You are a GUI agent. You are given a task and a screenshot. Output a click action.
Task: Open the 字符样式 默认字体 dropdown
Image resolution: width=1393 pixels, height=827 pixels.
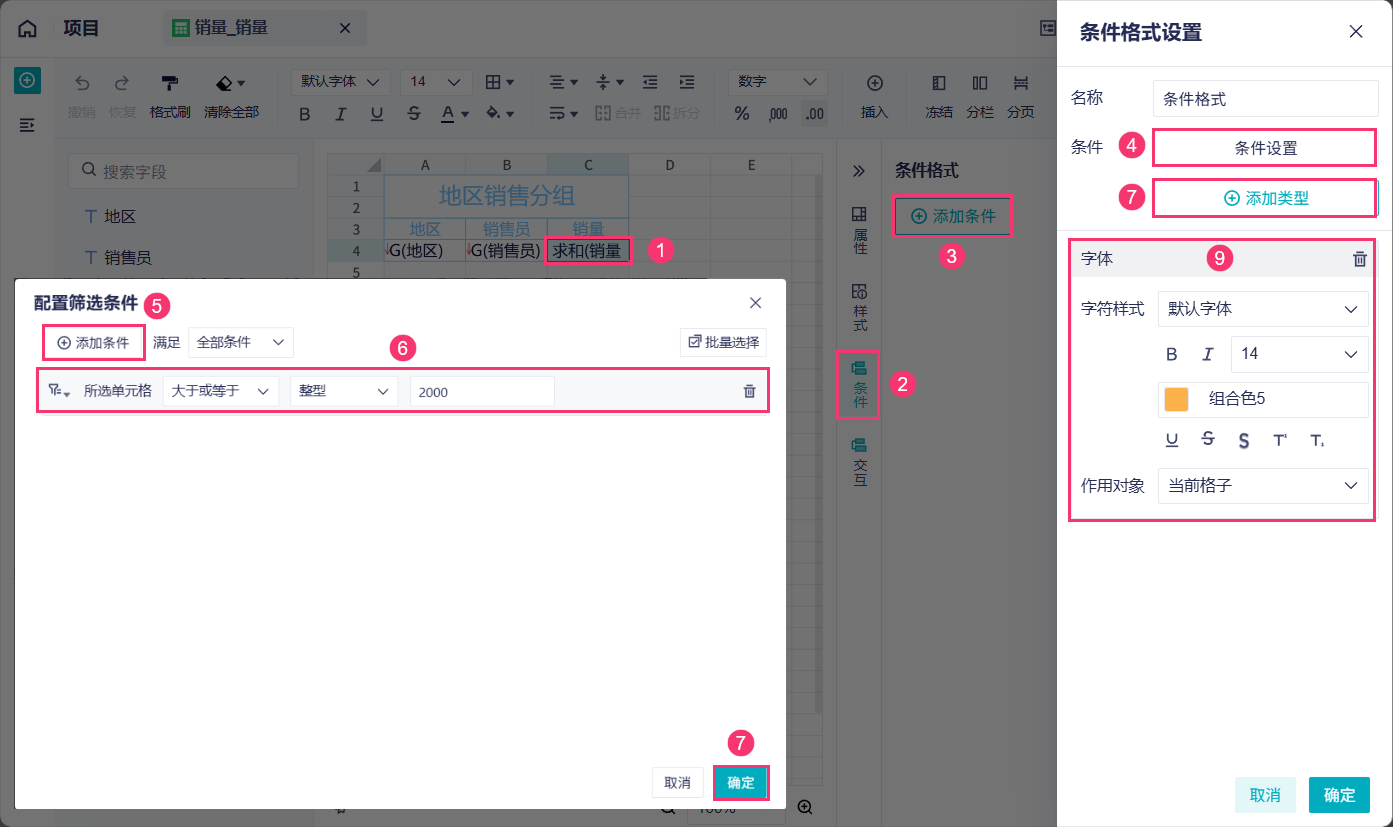click(1263, 309)
